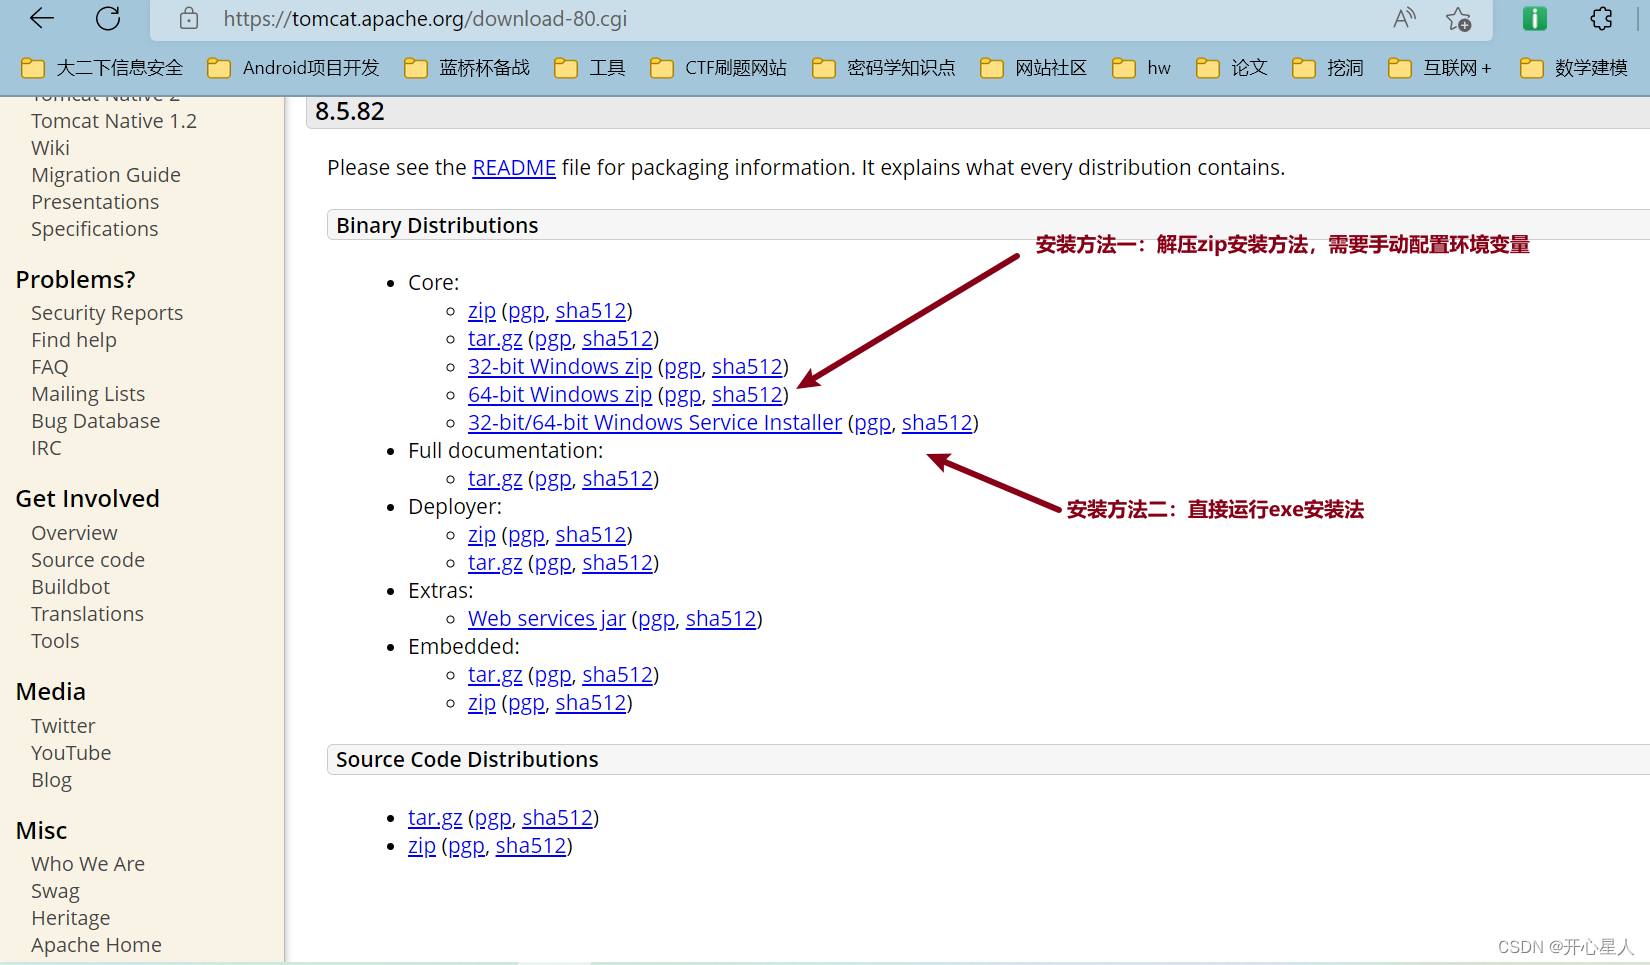Download the Deployer tar.gz
This screenshot has width=1650, height=965.
[x=495, y=563]
